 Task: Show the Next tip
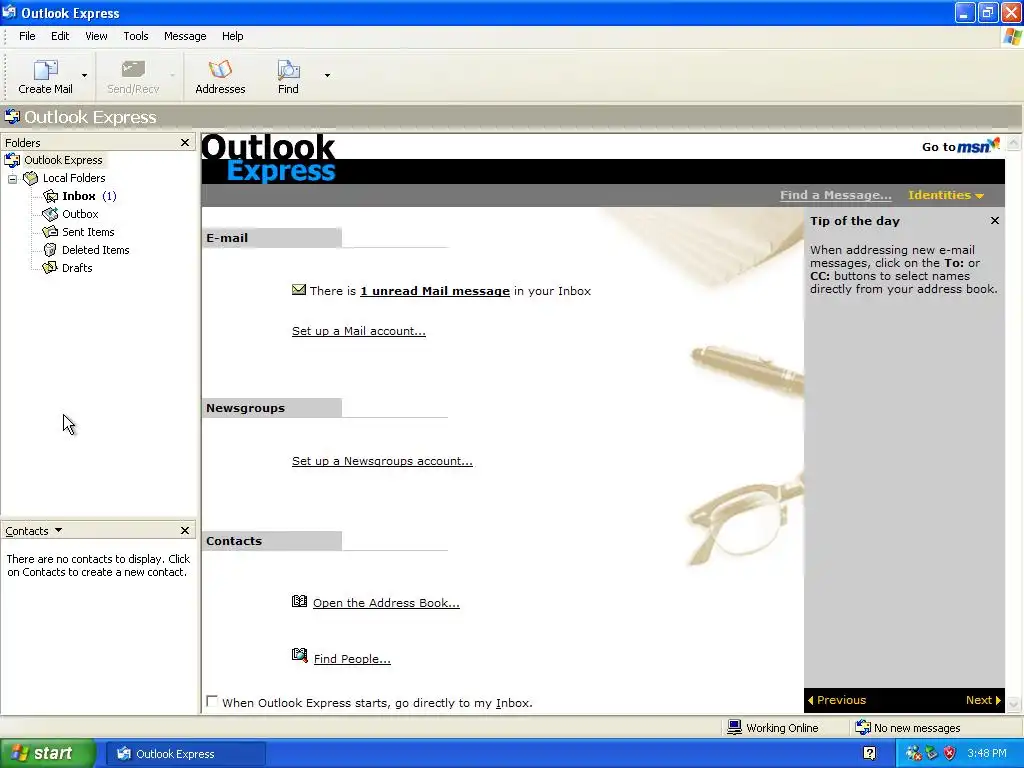[983, 700]
